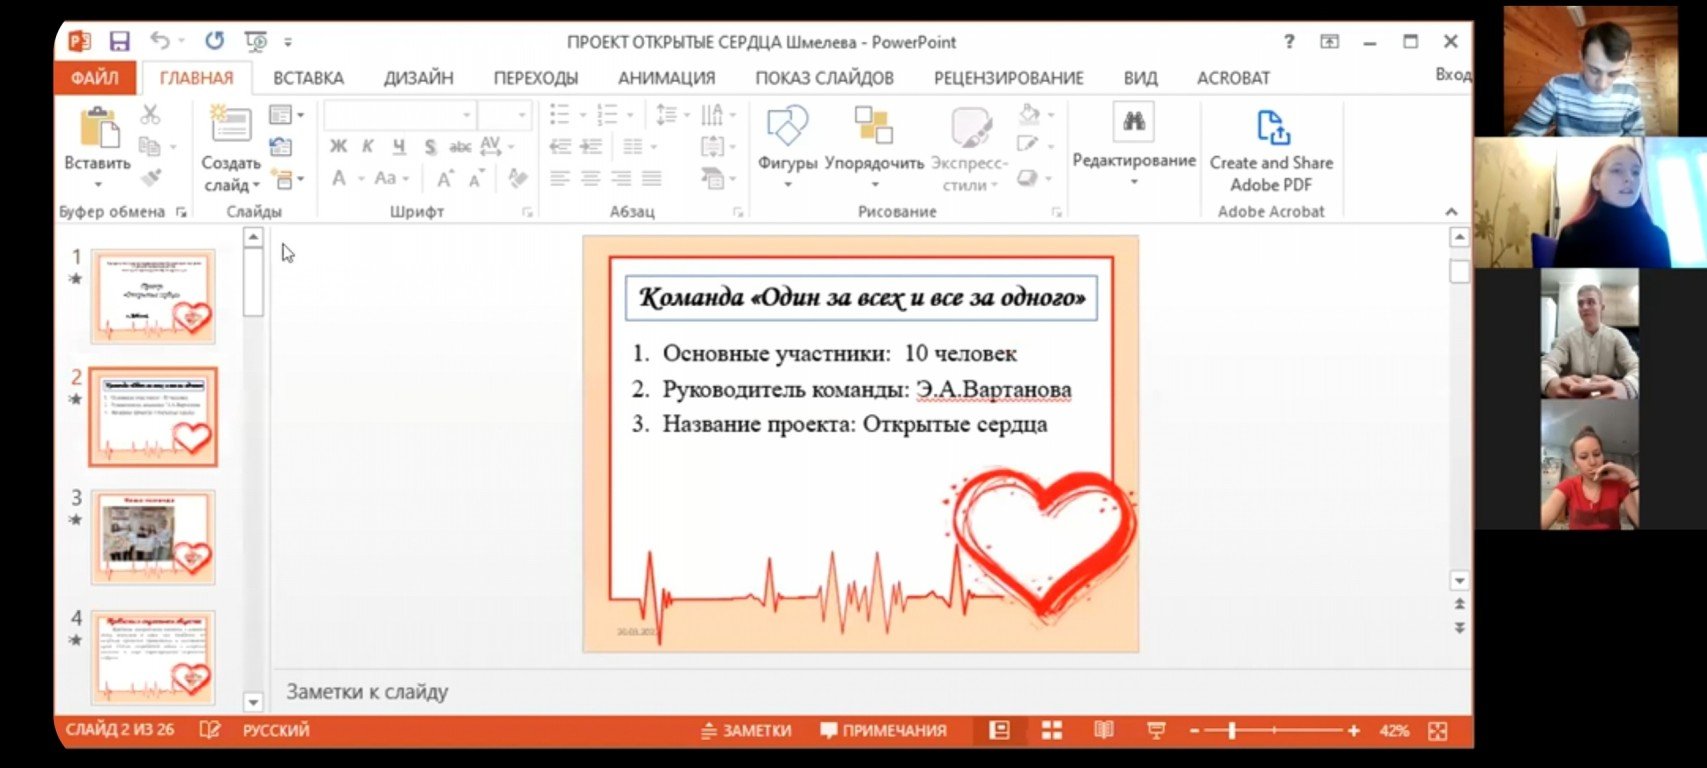Select slide 3 thumbnail
Viewport: 1707px width, 768px height.
point(153,537)
